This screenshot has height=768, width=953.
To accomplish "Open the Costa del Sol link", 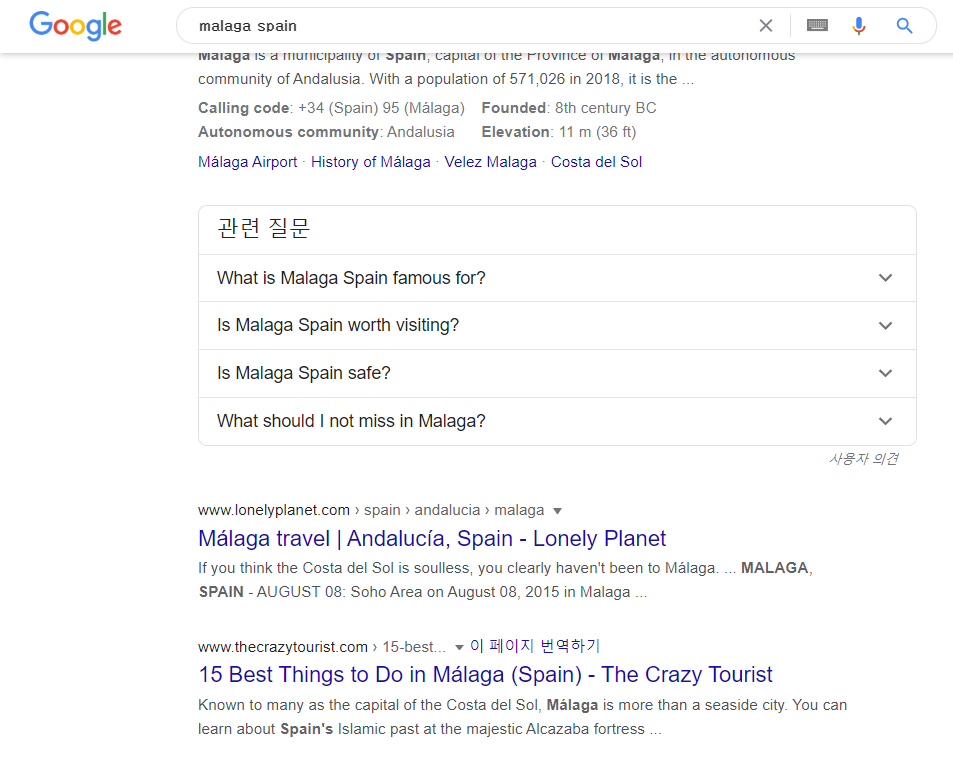I will 596,161.
